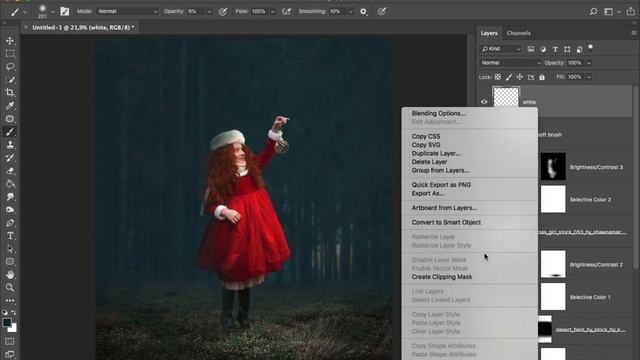Choose Delete Layer in context menu
Image resolution: width=640 pixels, height=360 pixels.
click(x=429, y=162)
